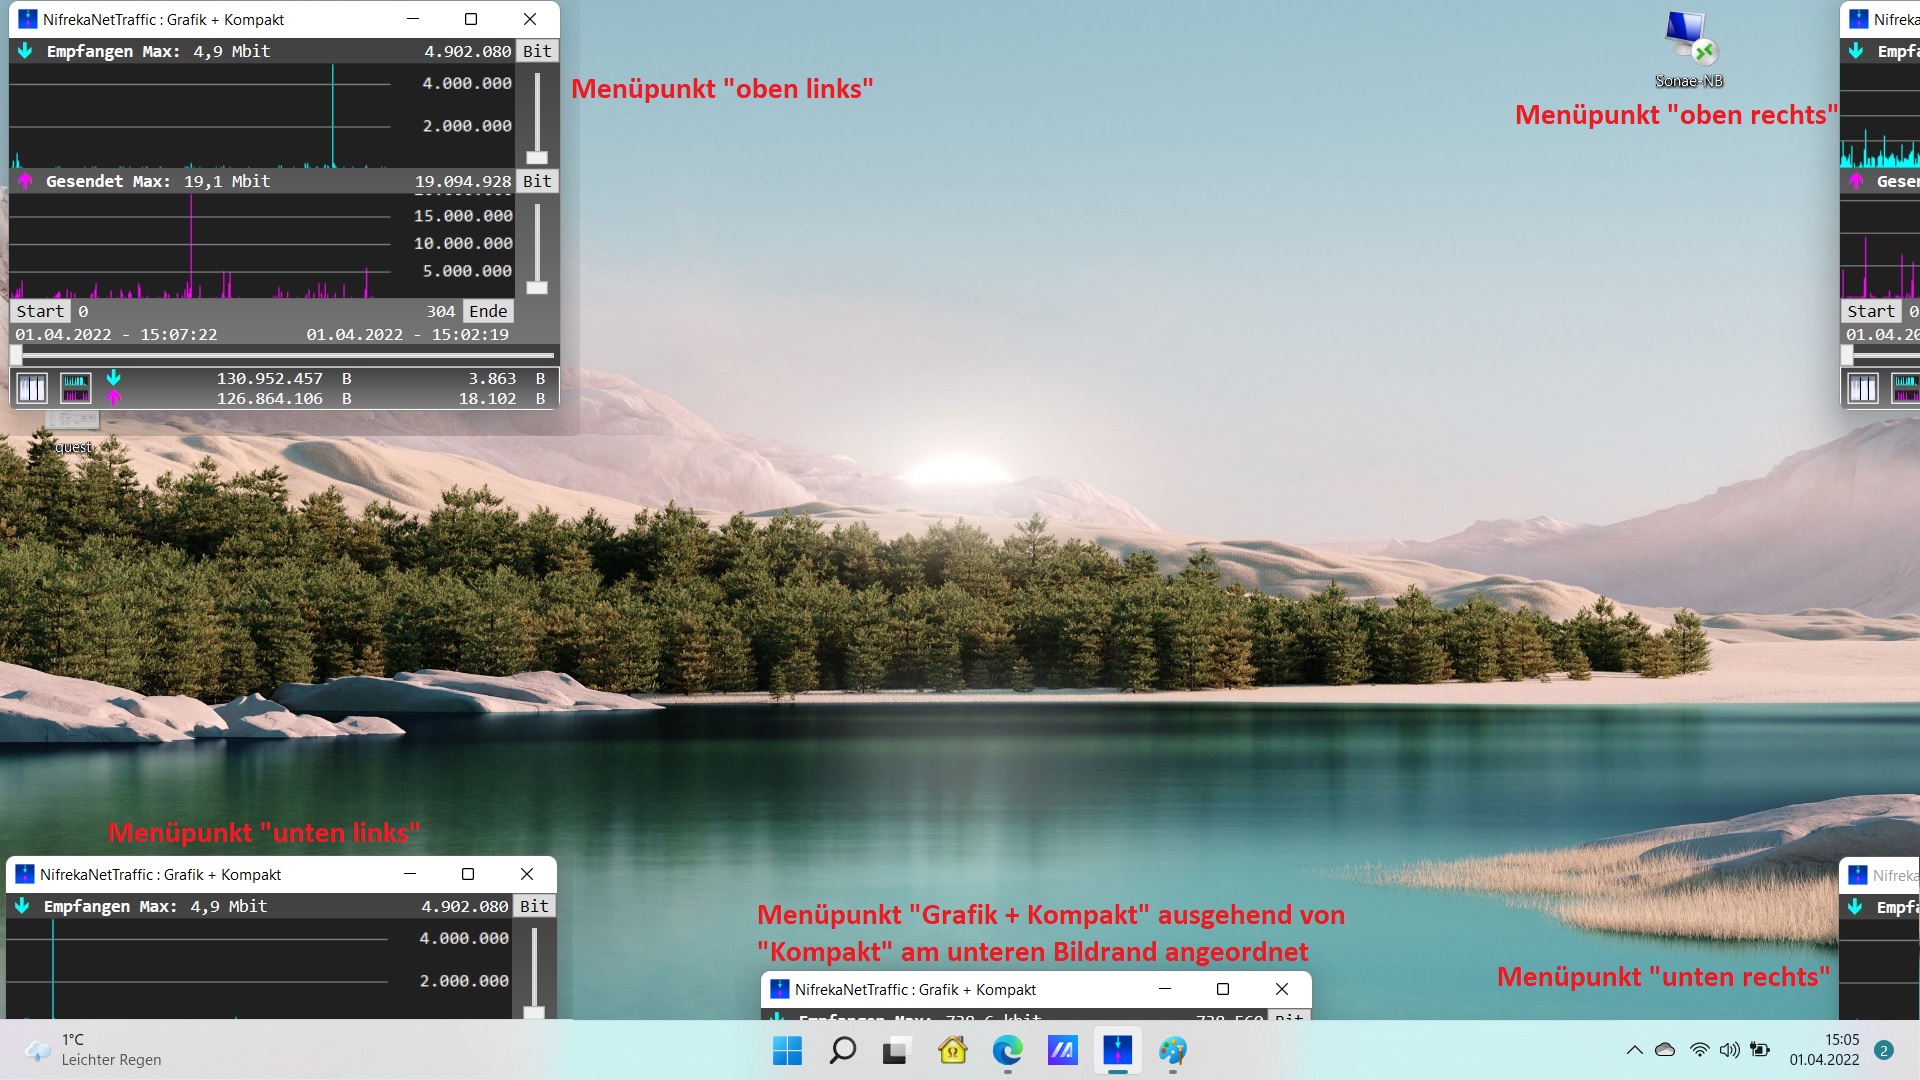This screenshot has width=1920, height=1080.
Task: Open Microsoft Edge from the taskbar
Action: click(x=1007, y=1050)
